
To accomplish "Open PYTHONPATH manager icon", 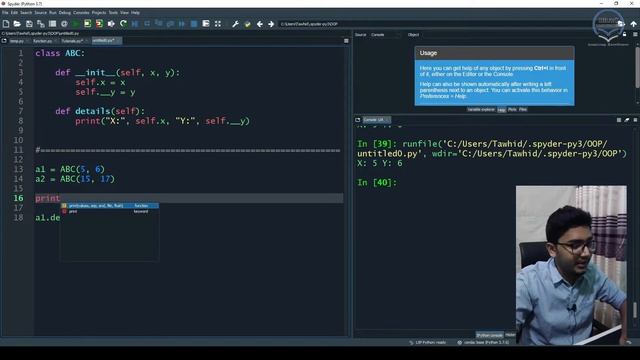I will [247, 24].
